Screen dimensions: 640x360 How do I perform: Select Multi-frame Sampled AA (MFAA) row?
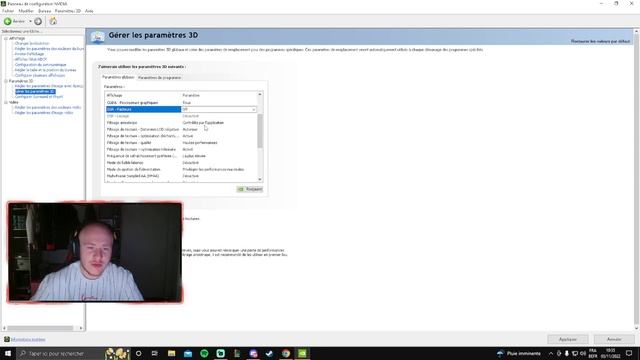[181, 176]
